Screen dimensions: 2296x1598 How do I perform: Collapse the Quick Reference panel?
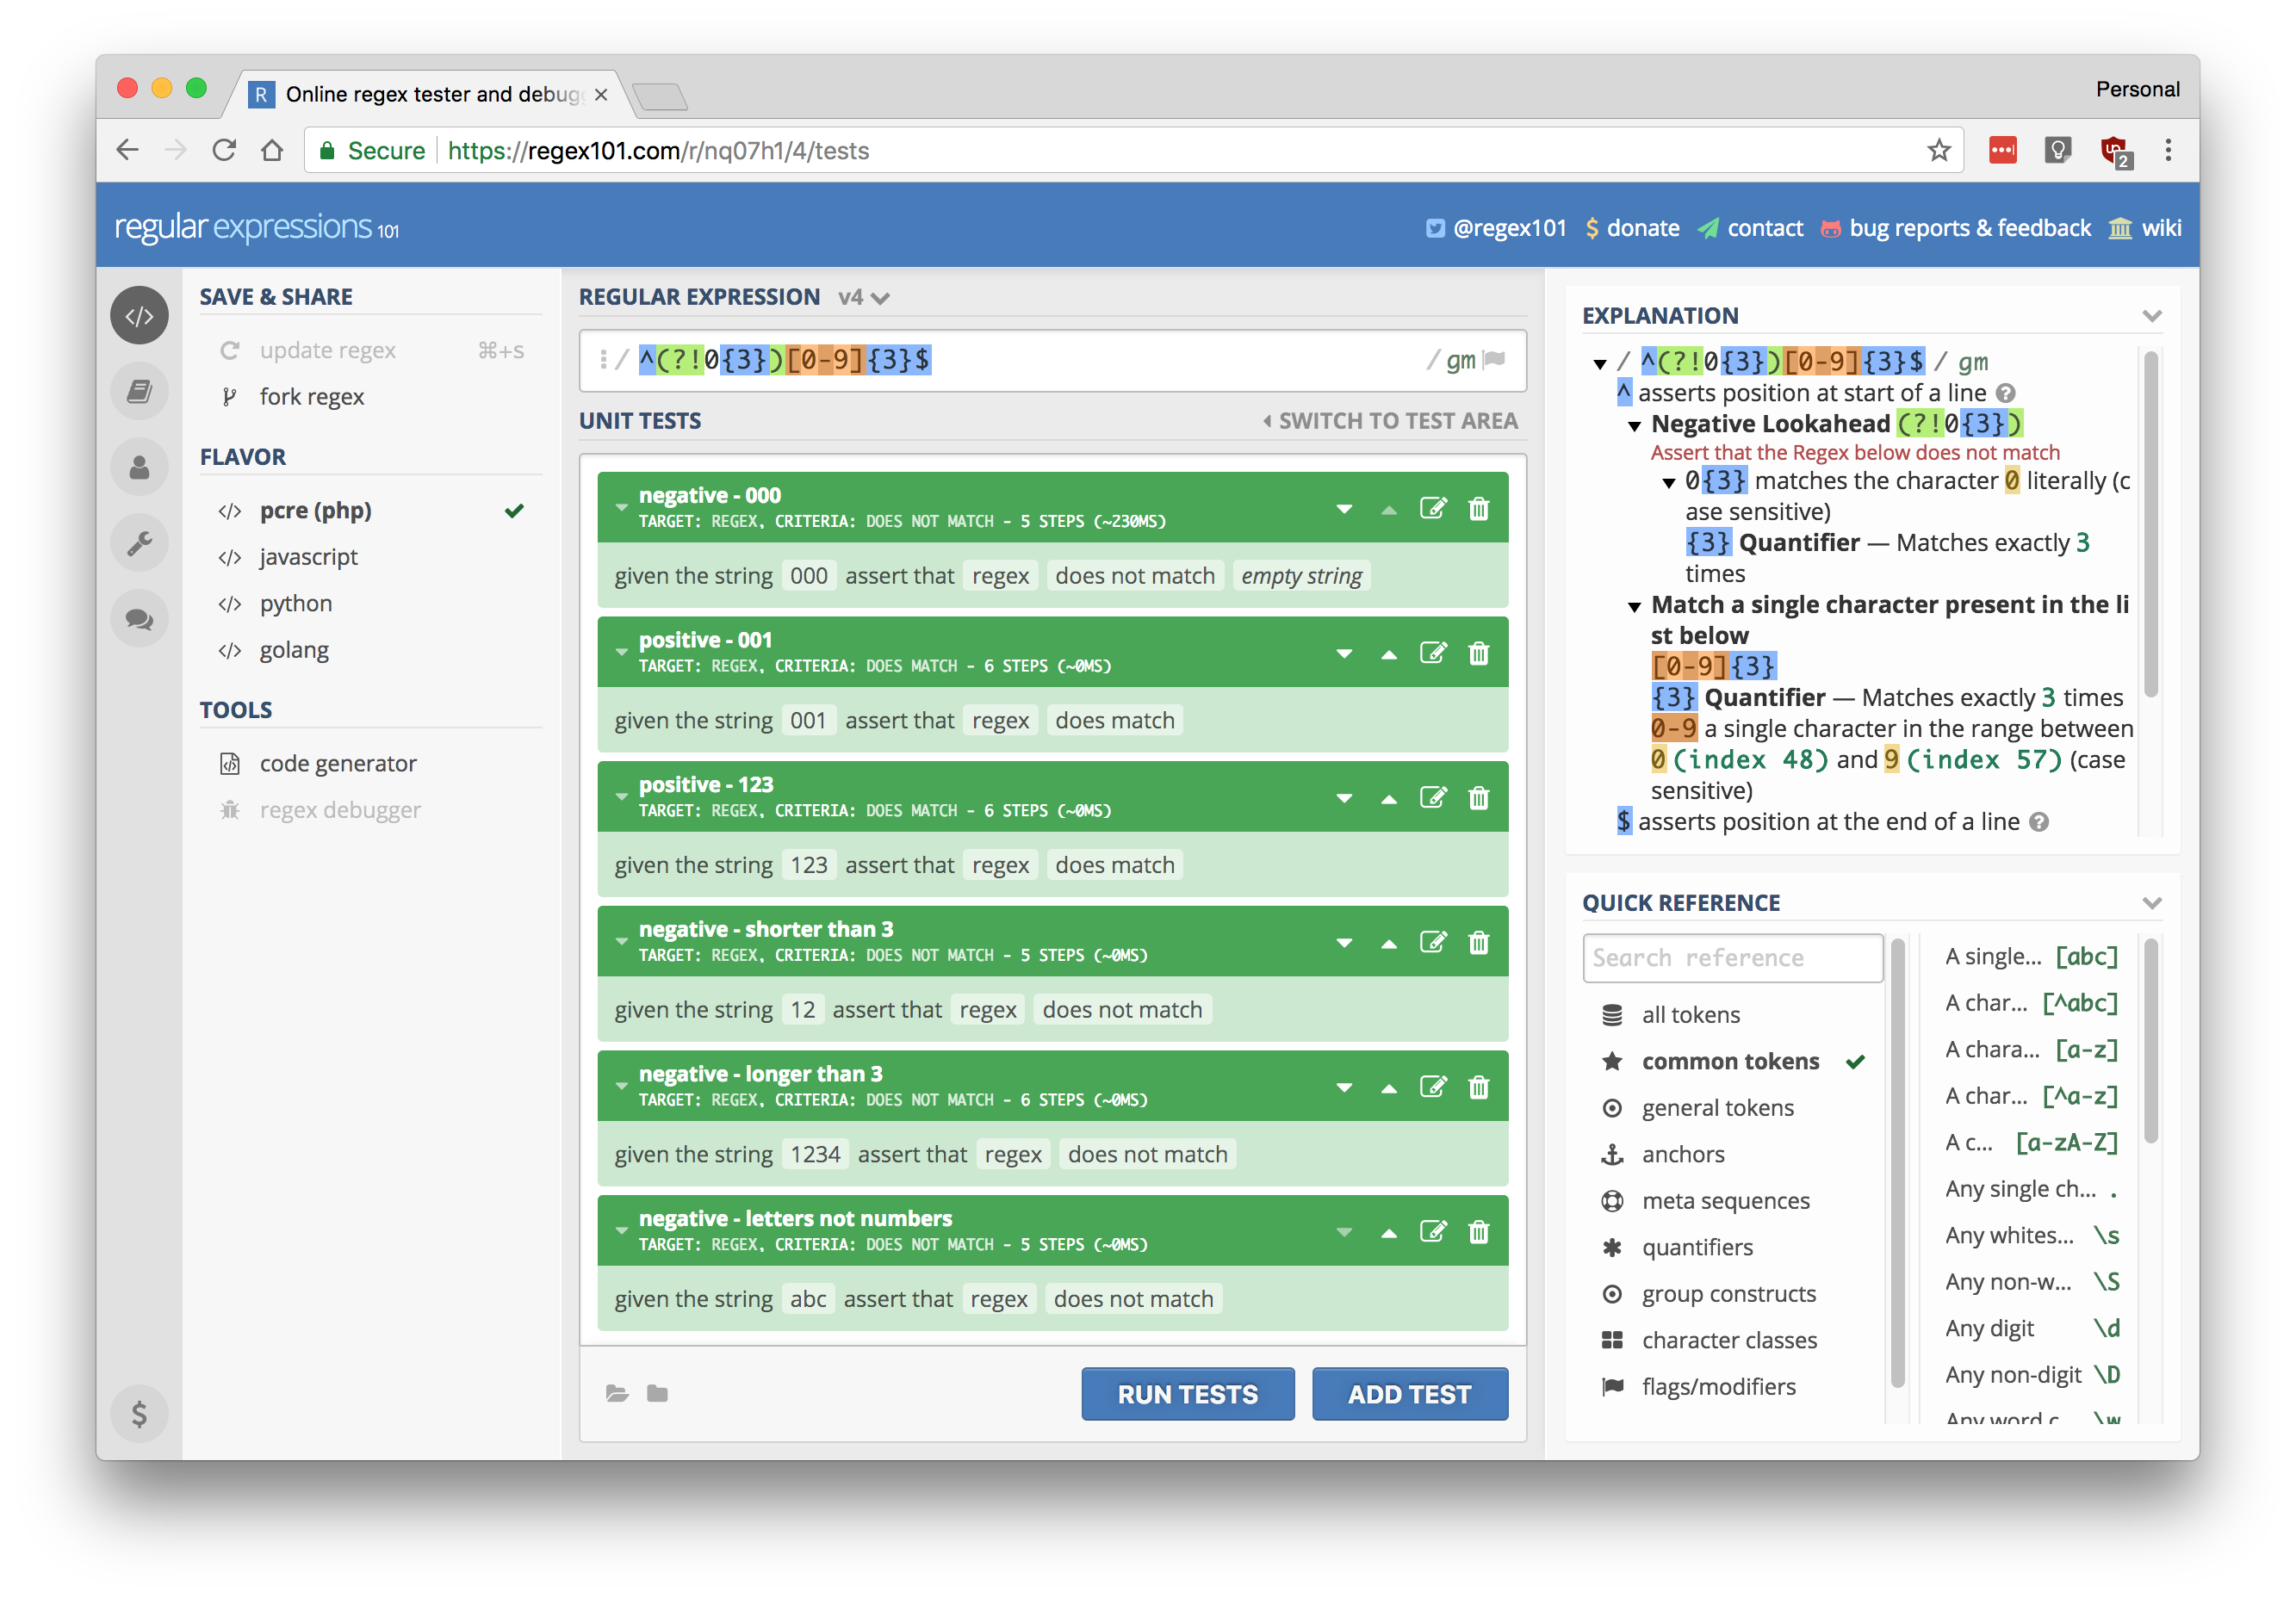click(x=2153, y=903)
